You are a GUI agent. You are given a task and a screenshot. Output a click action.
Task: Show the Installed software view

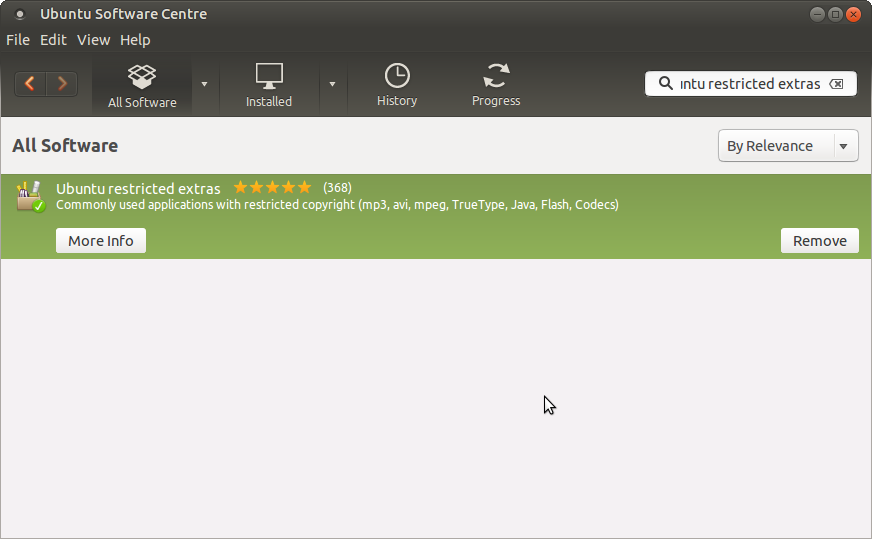tap(269, 86)
